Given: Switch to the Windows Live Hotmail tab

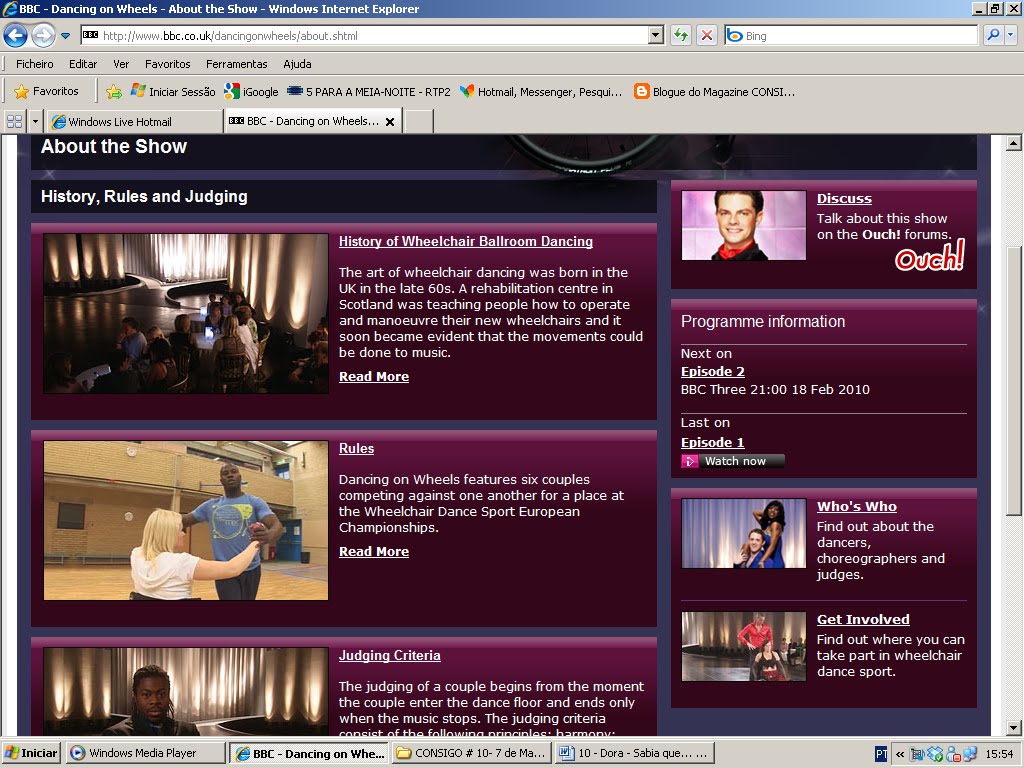Looking at the screenshot, I should pos(135,121).
